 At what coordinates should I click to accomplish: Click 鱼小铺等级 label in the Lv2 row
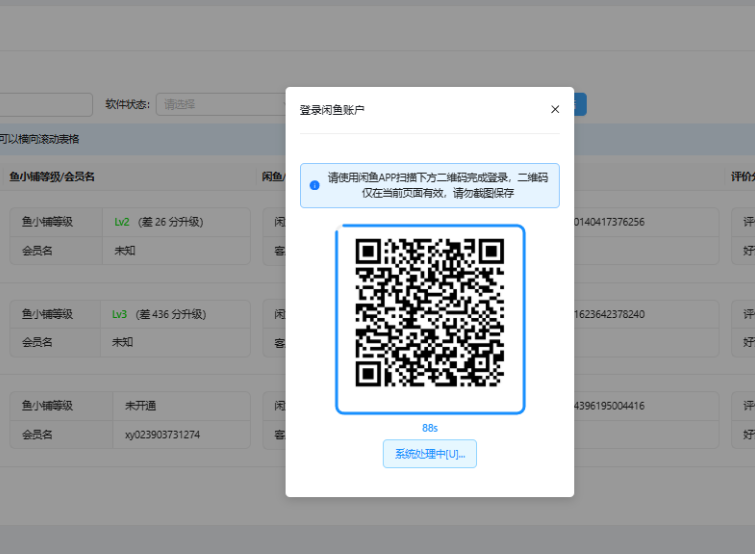tap(47, 222)
